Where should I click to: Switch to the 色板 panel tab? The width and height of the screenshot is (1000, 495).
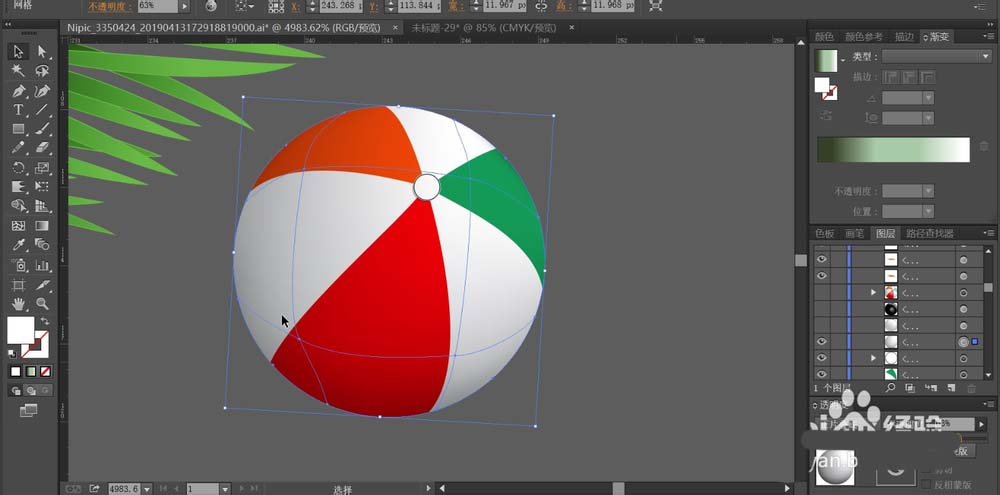825,233
